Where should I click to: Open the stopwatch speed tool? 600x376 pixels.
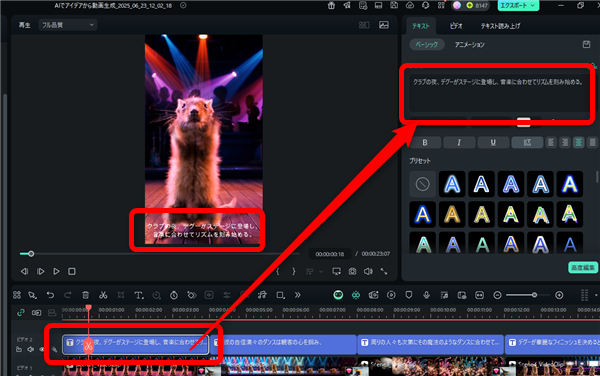(x=174, y=295)
